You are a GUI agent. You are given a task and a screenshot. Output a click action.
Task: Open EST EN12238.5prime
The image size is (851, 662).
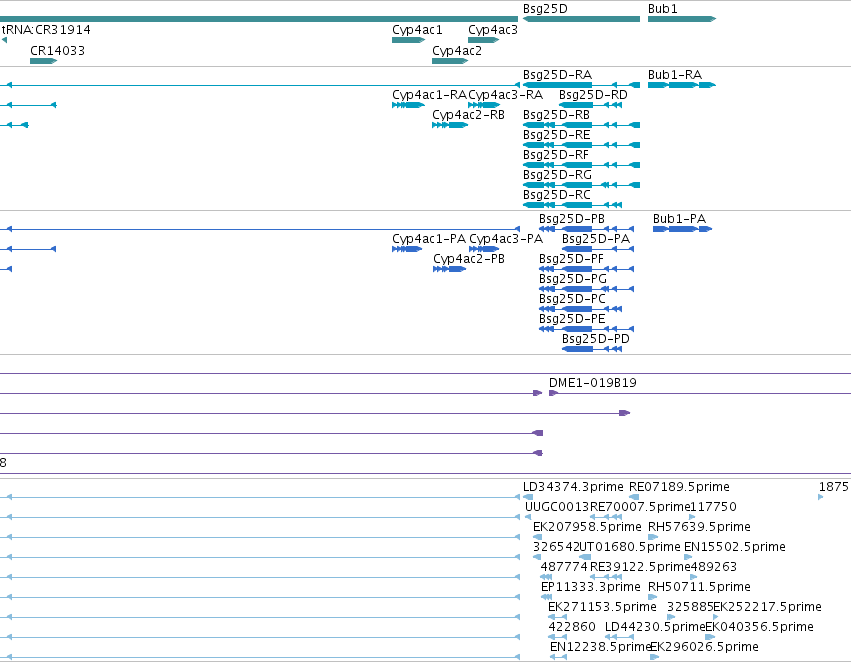click(558, 657)
